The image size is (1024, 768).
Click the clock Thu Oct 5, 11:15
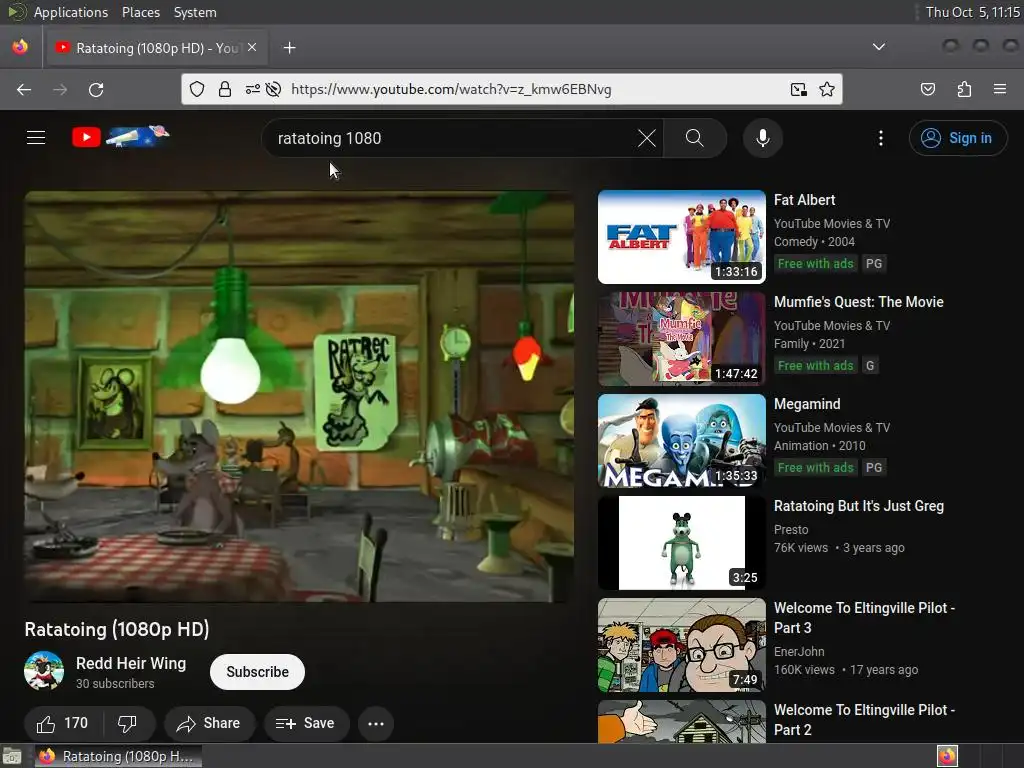972,12
